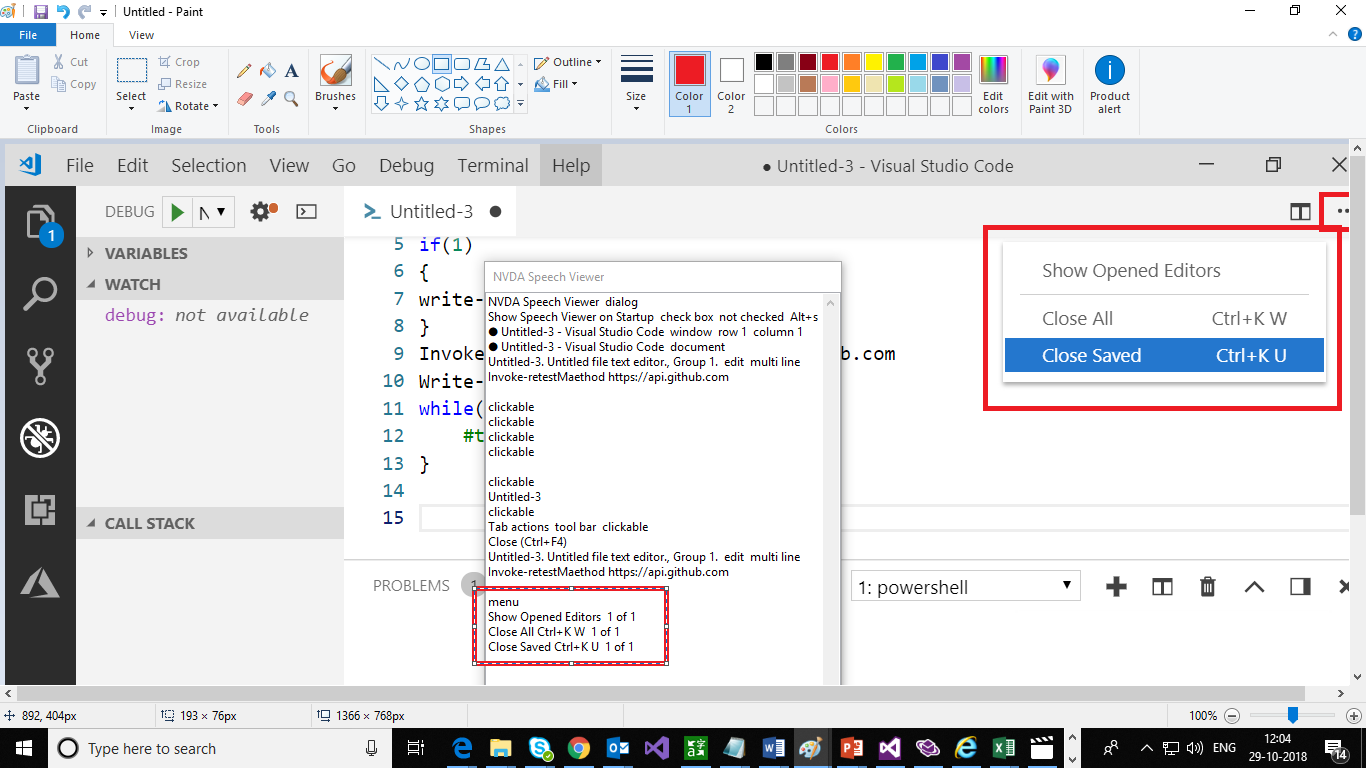Select the Oval shape
The height and width of the screenshot is (768, 1366).
pyautogui.click(x=423, y=64)
